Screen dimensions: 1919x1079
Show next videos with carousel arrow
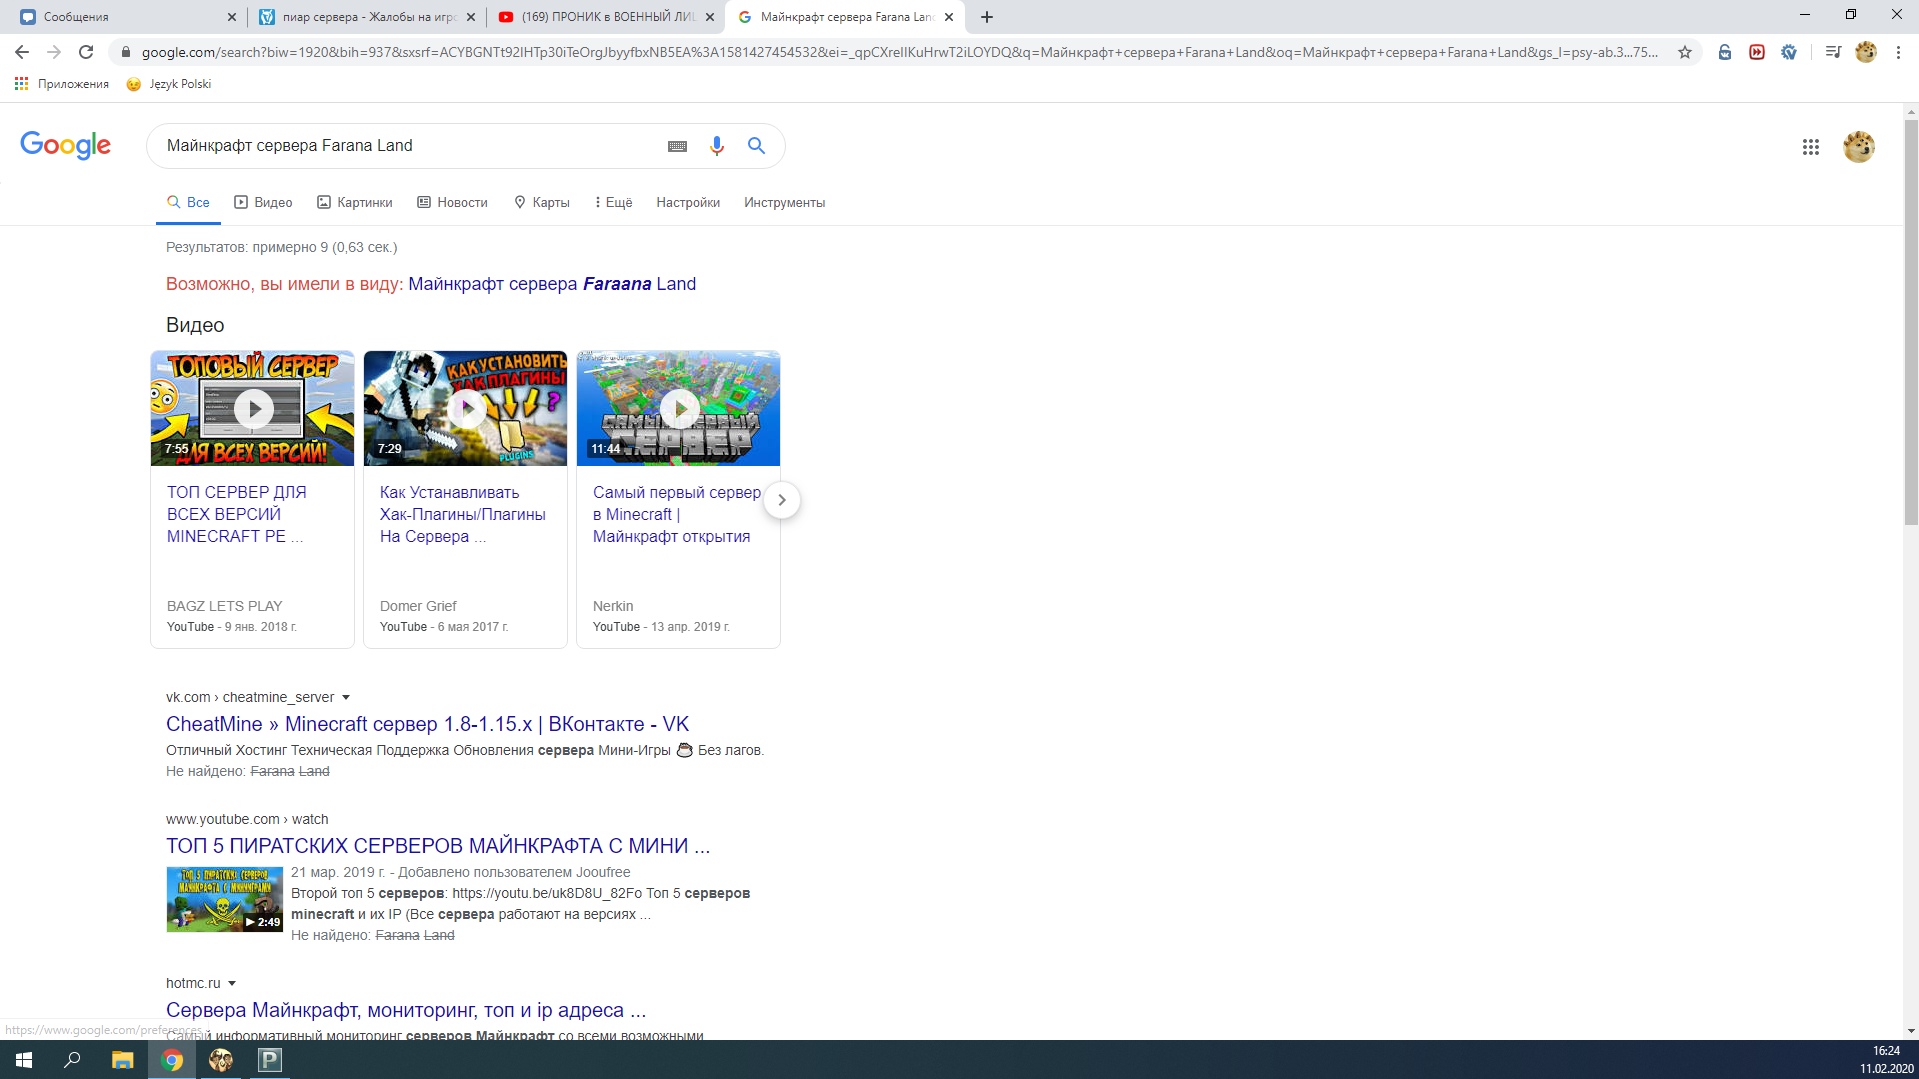(782, 500)
